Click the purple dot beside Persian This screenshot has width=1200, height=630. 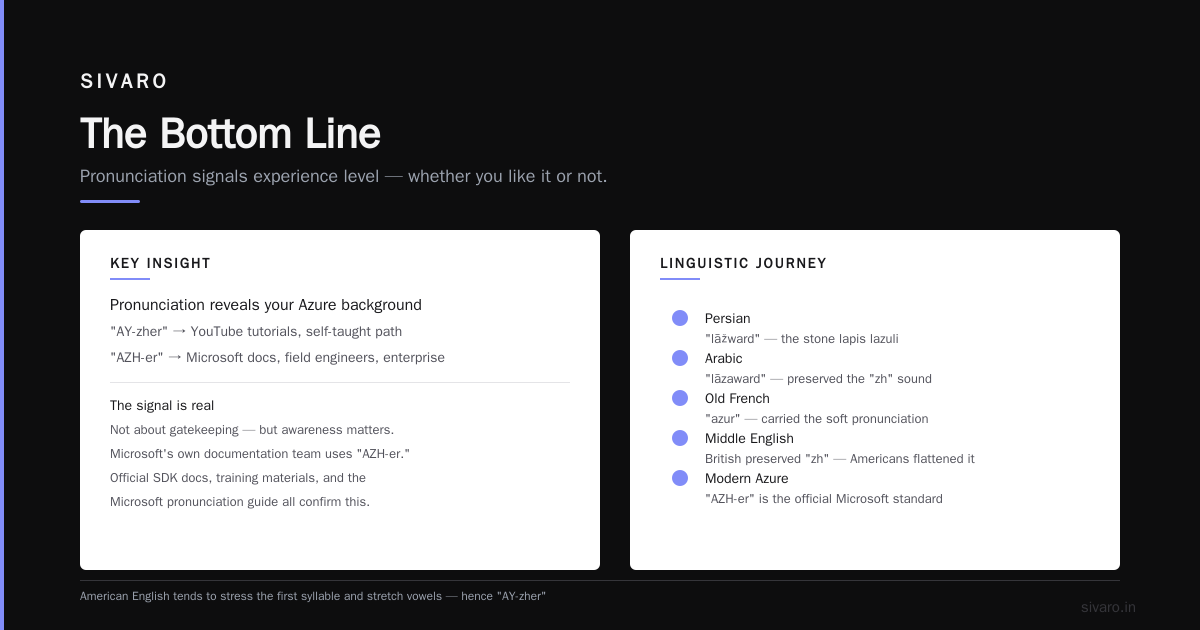[680, 318]
